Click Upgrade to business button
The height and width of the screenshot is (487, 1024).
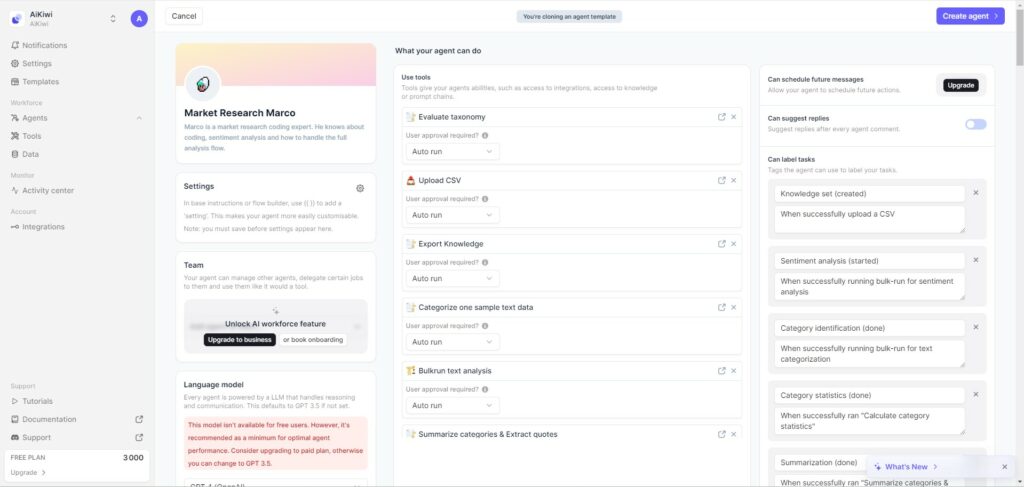(x=240, y=339)
